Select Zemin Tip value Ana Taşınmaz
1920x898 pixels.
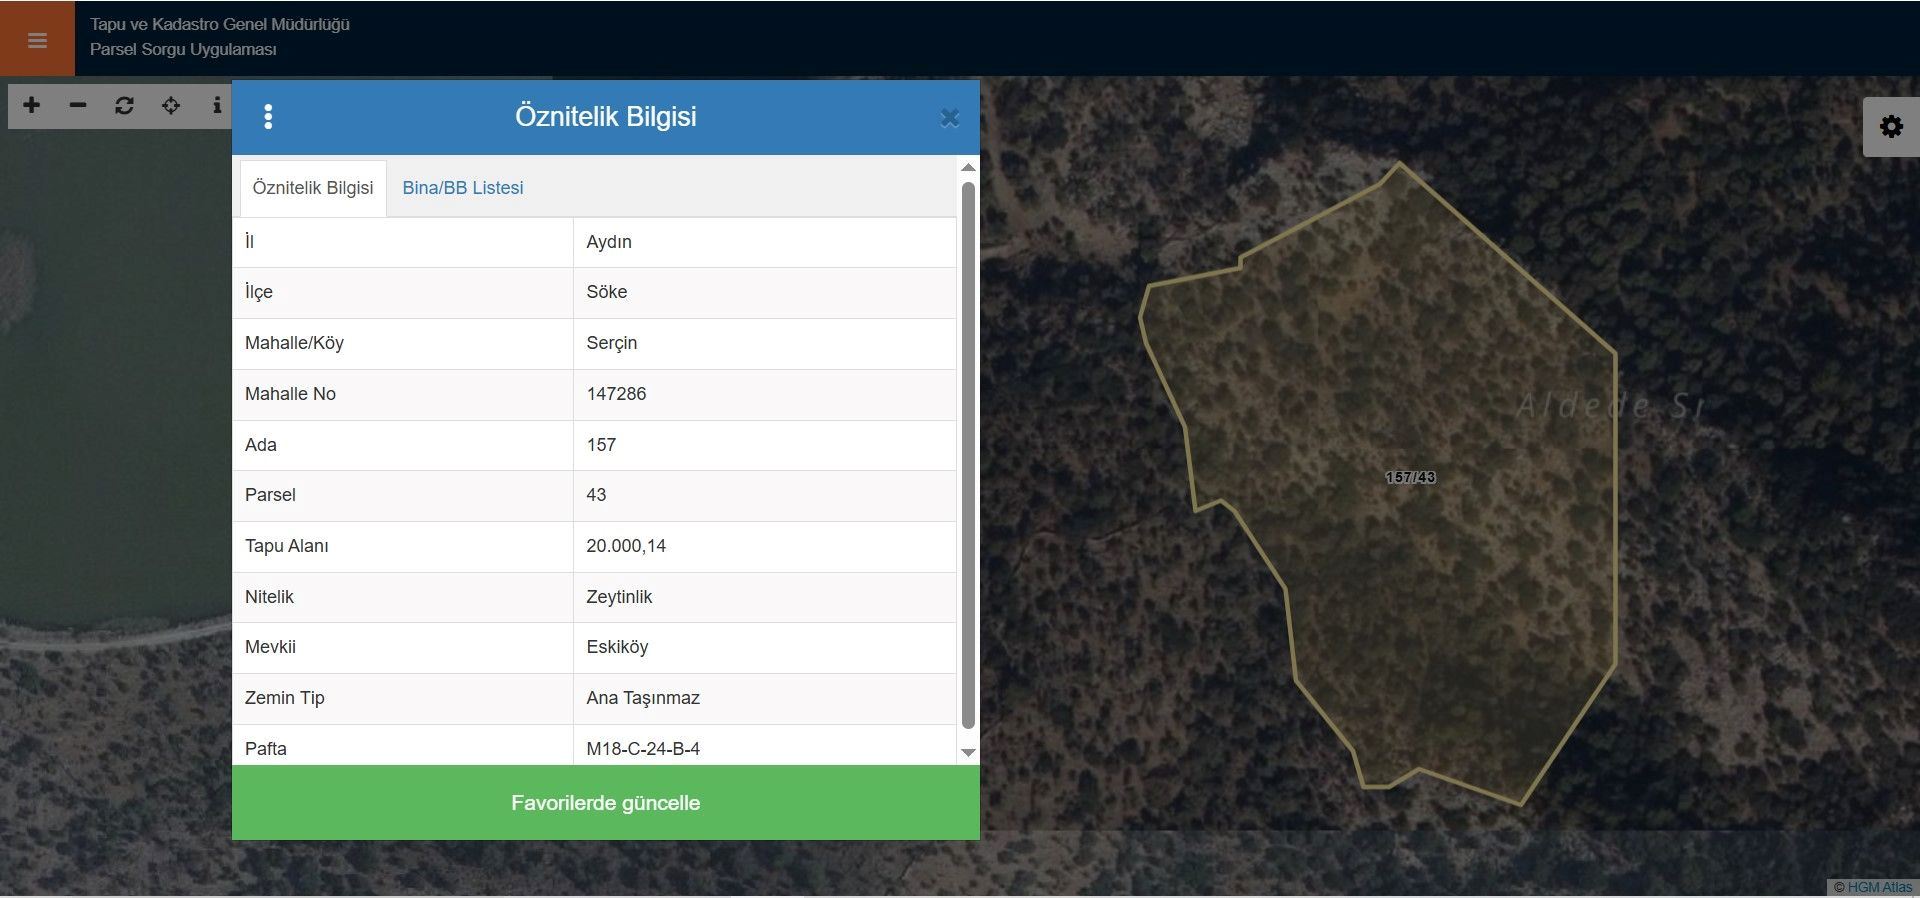(765, 698)
